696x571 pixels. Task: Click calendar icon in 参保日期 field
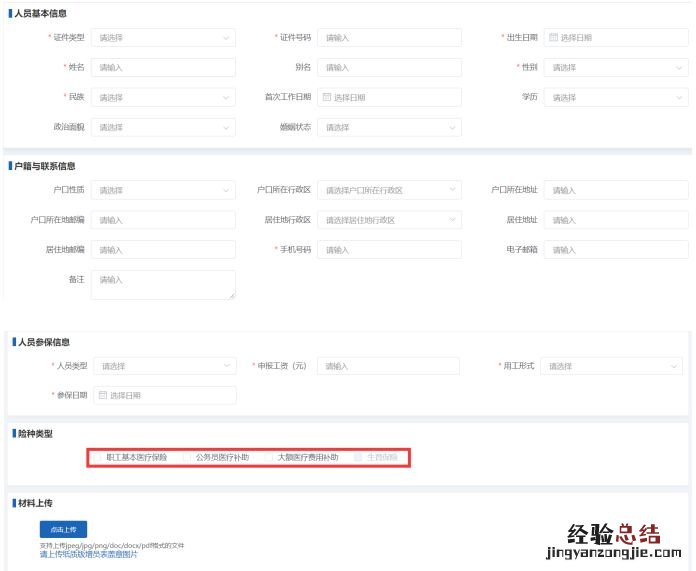coord(102,395)
